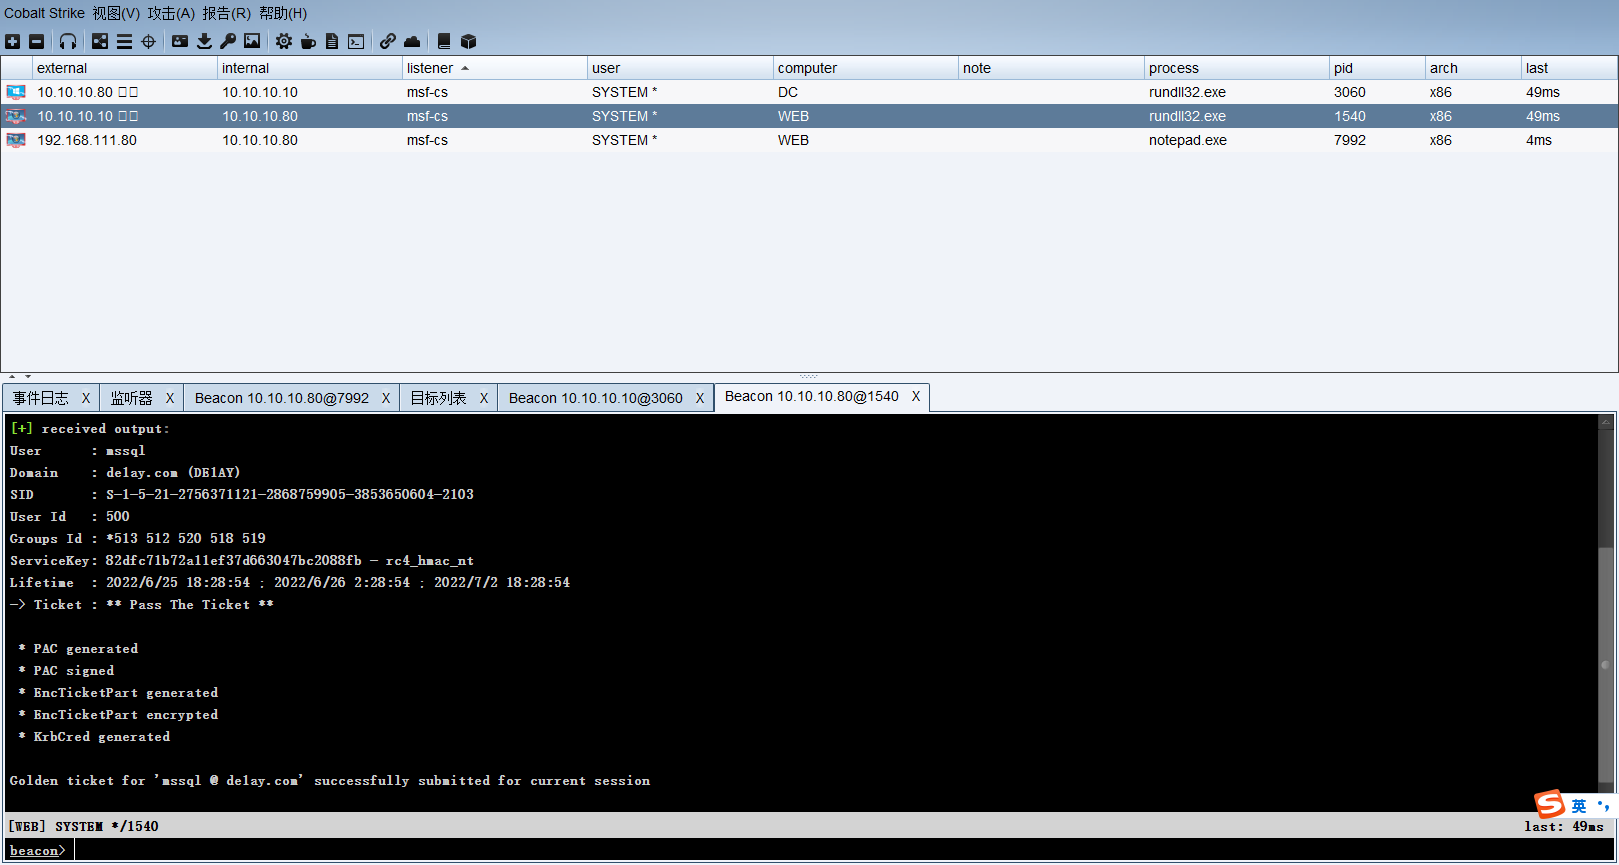Close the Beacon 10.10.10.80@1540 tab
Viewport: 1619px width, 865px height.
click(x=916, y=396)
